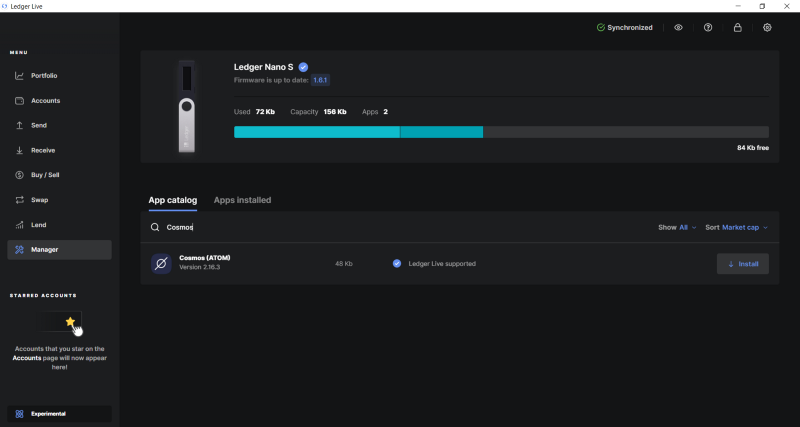Click the Apps 2 count

[x=385, y=112]
